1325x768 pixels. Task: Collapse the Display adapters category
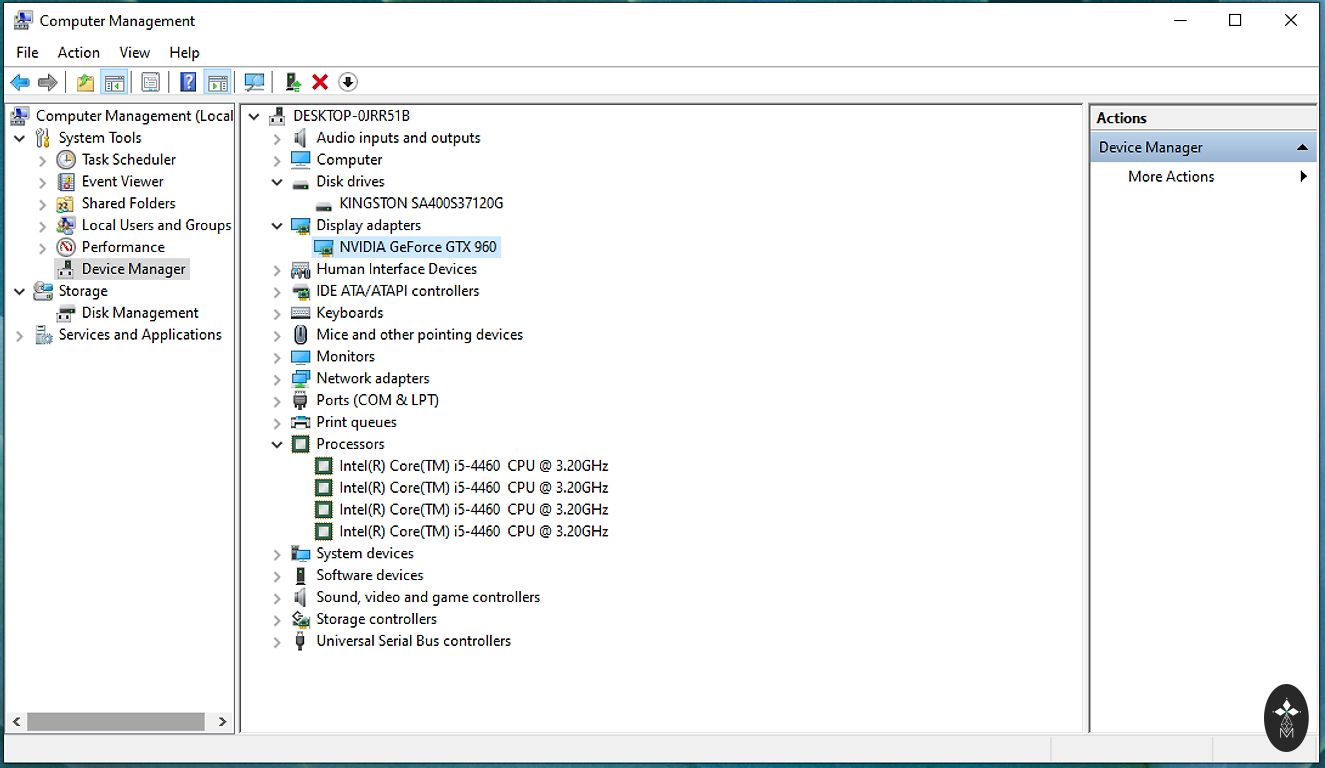click(x=277, y=226)
